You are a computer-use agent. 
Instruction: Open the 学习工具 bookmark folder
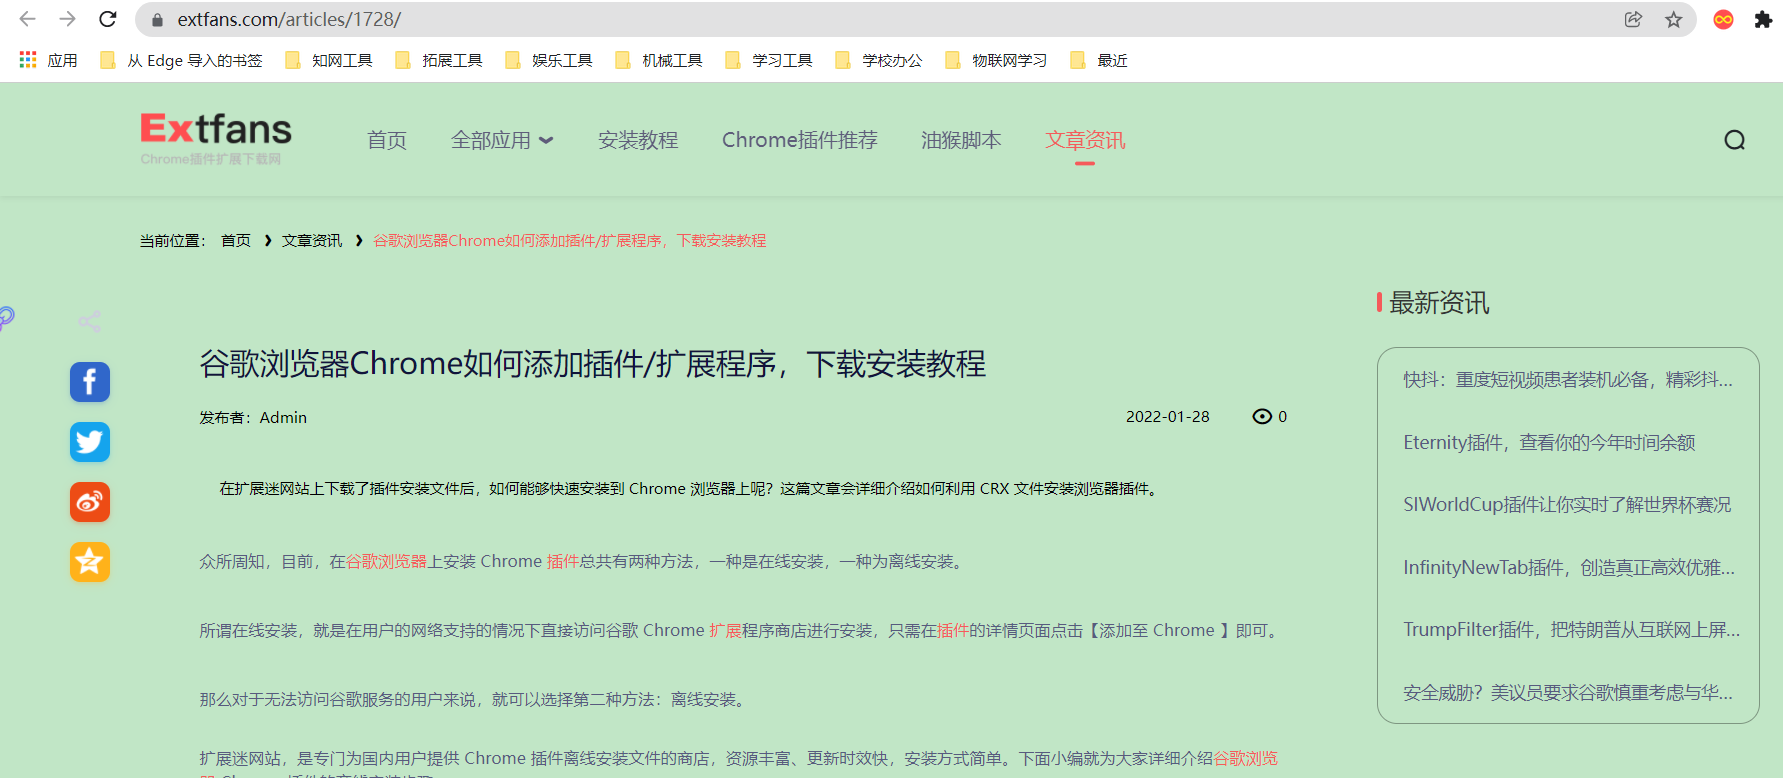769,60
